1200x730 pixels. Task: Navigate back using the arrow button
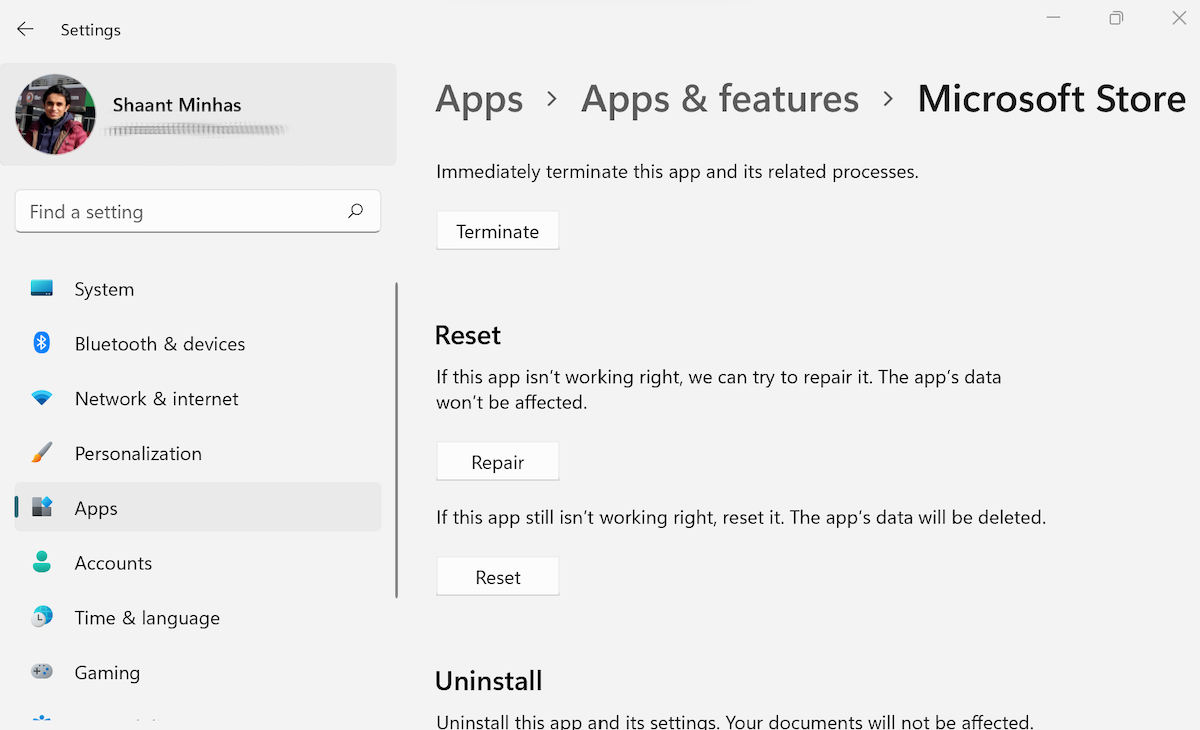click(x=24, y=29)
